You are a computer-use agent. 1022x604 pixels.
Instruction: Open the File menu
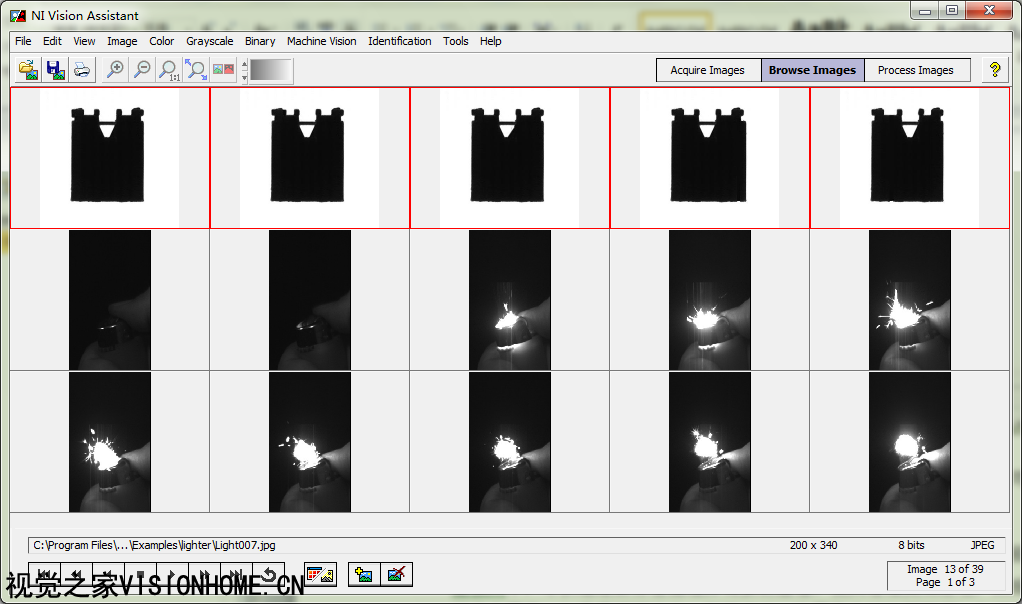pyautogui.click(x=23, y=41)
